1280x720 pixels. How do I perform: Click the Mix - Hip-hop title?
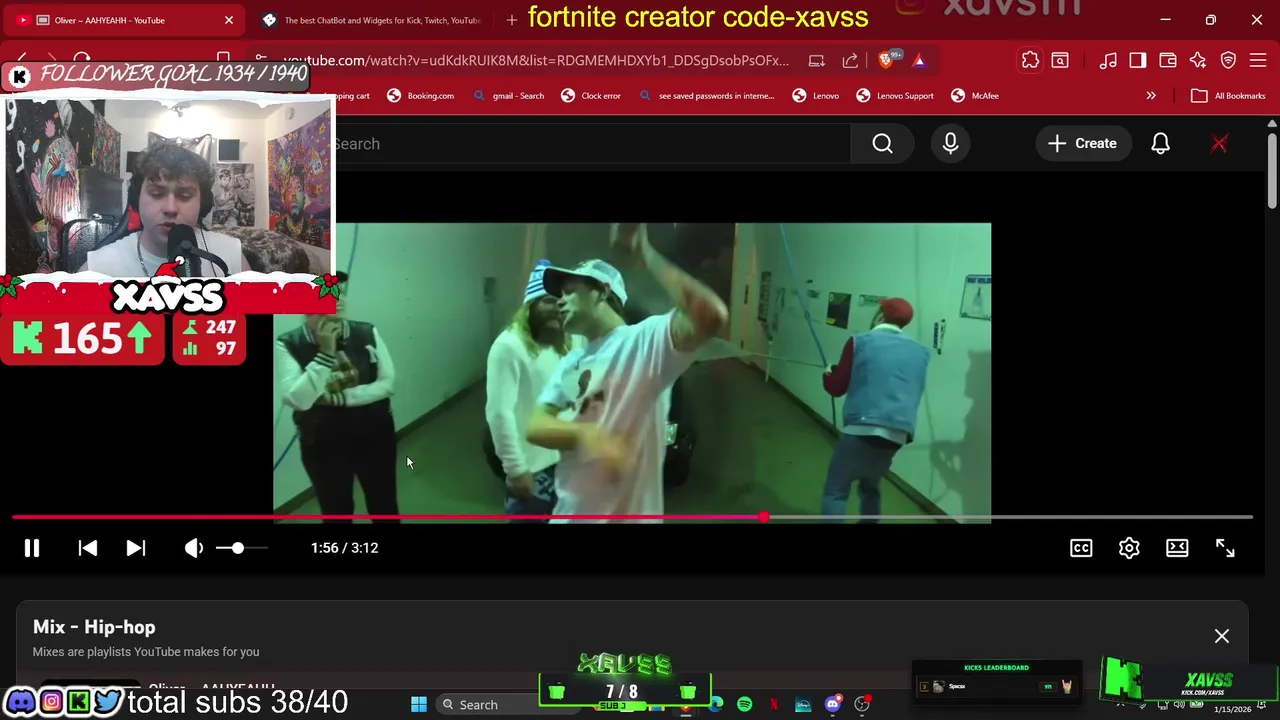point(94,627)
